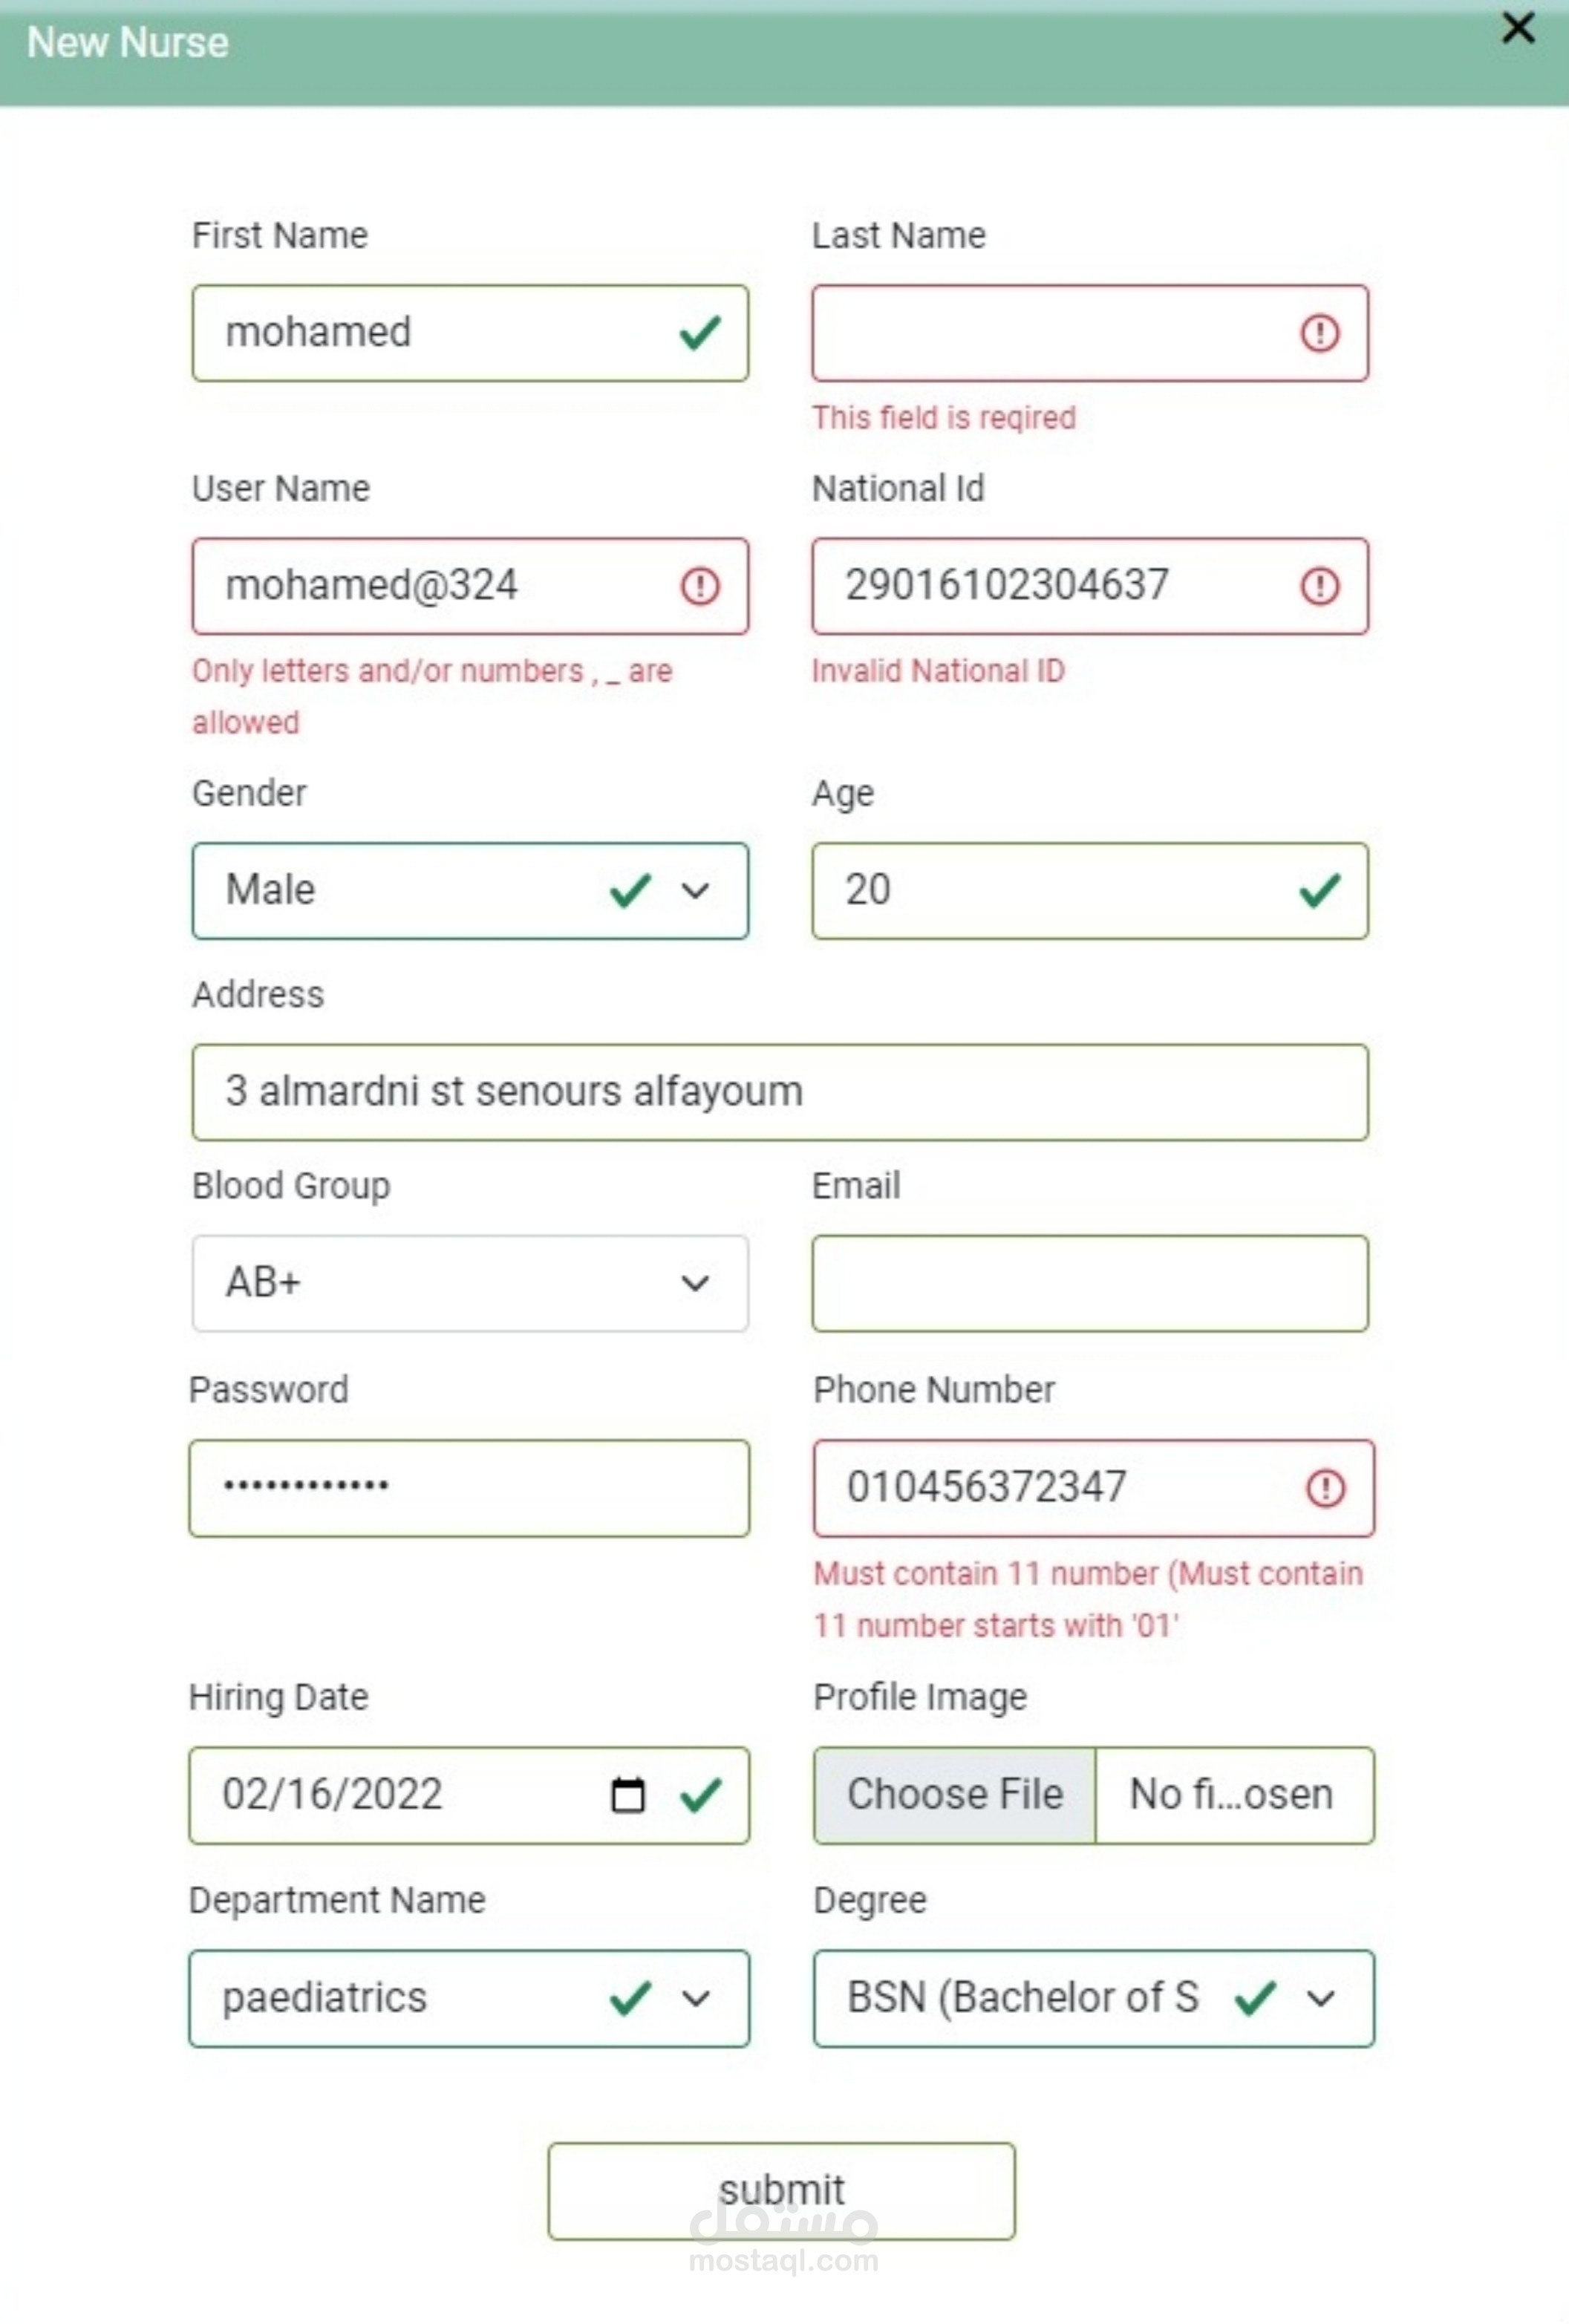Click the Address text field
1569x2324 pixels.
[x=780, y=1092]
